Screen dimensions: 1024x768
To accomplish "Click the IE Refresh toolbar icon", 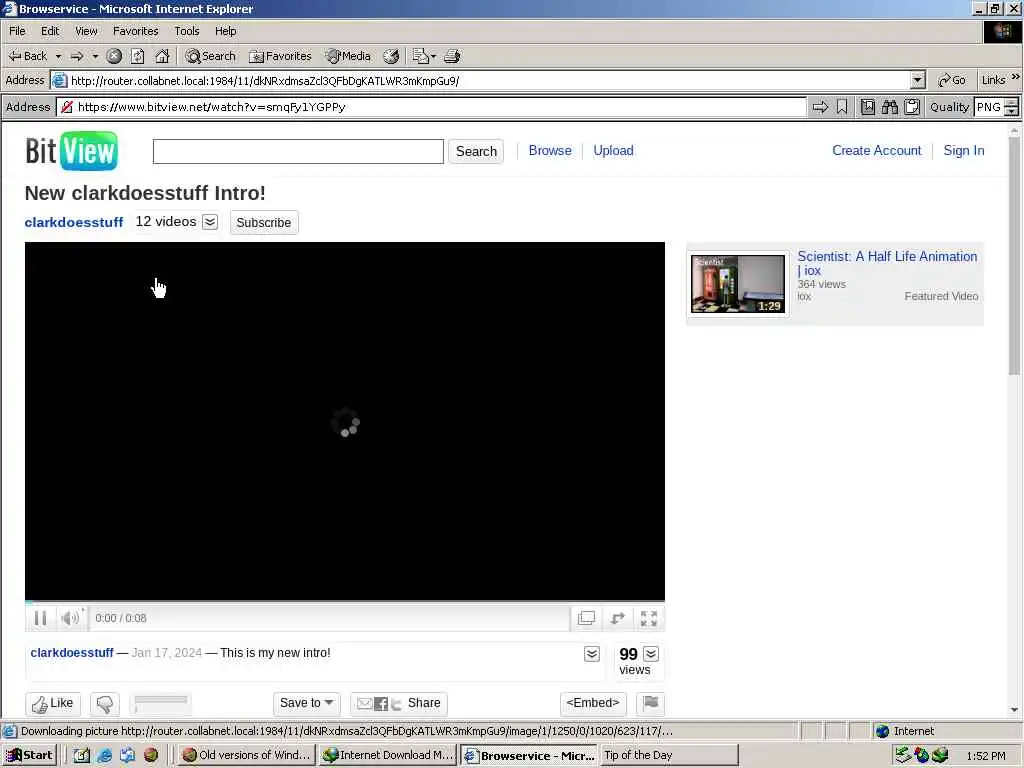I will tap(137, 56).
